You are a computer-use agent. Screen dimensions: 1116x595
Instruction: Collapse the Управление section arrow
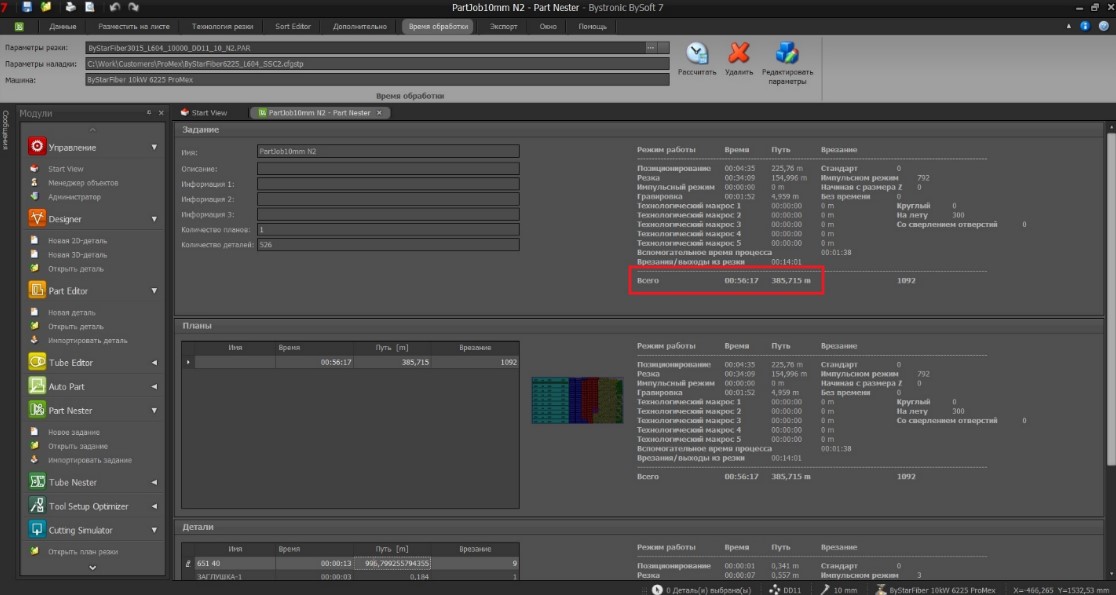(154, 147)
